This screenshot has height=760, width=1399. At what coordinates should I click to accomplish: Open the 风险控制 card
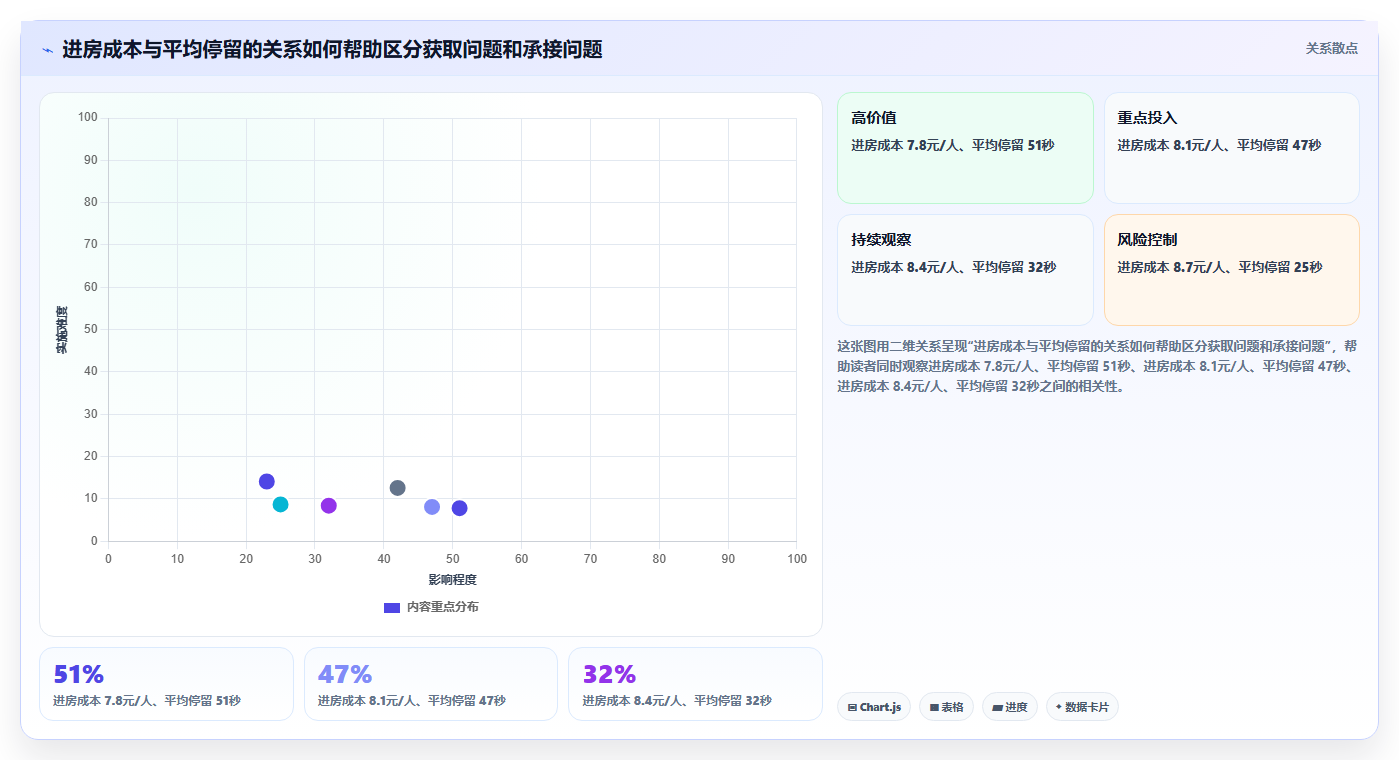(1231, 270)
